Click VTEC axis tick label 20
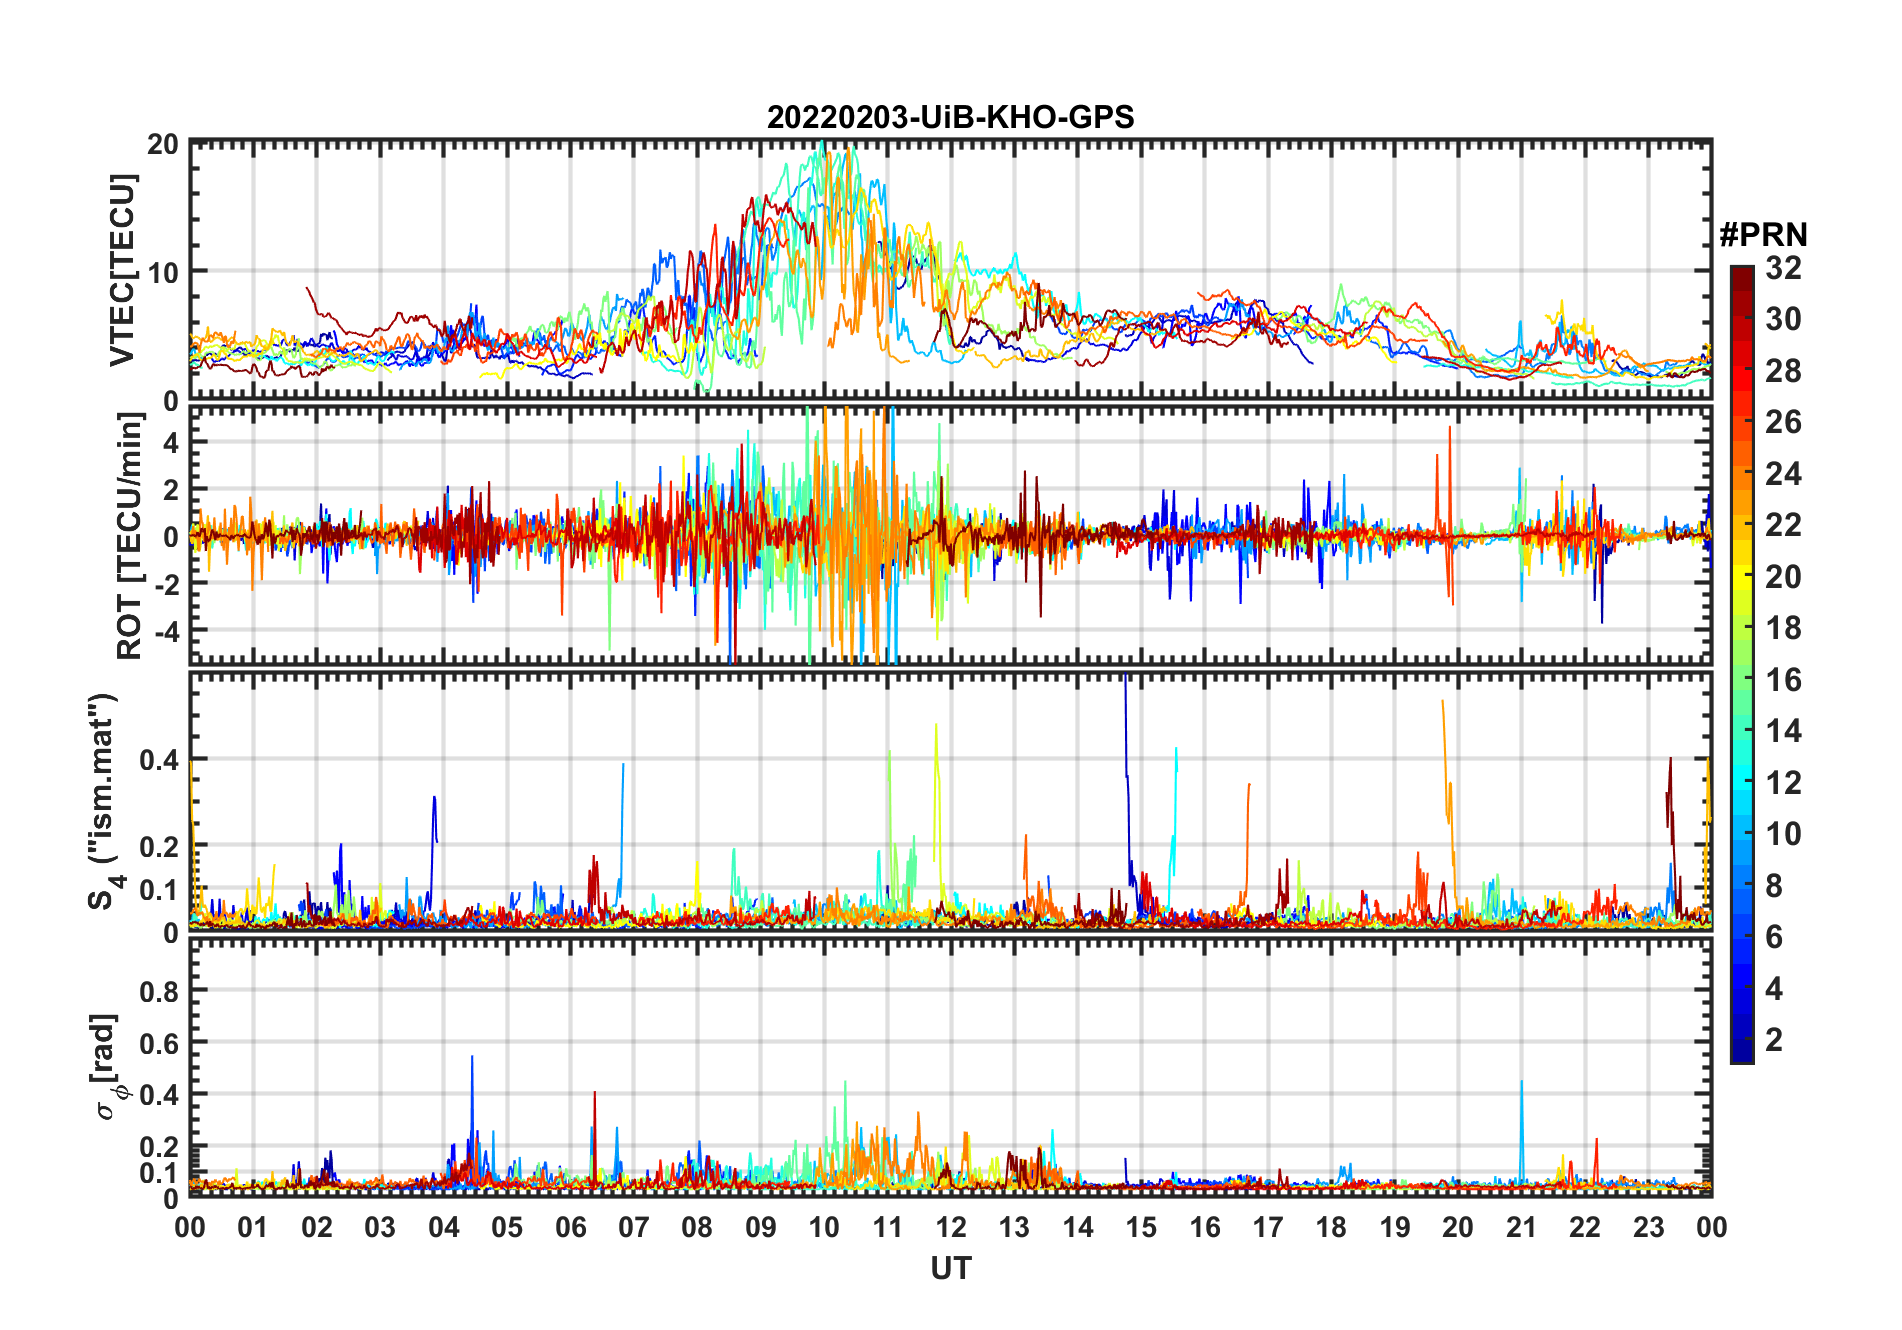This screenshot has height=1330, width=1902. pyautogui.click(x=163, y=145)
